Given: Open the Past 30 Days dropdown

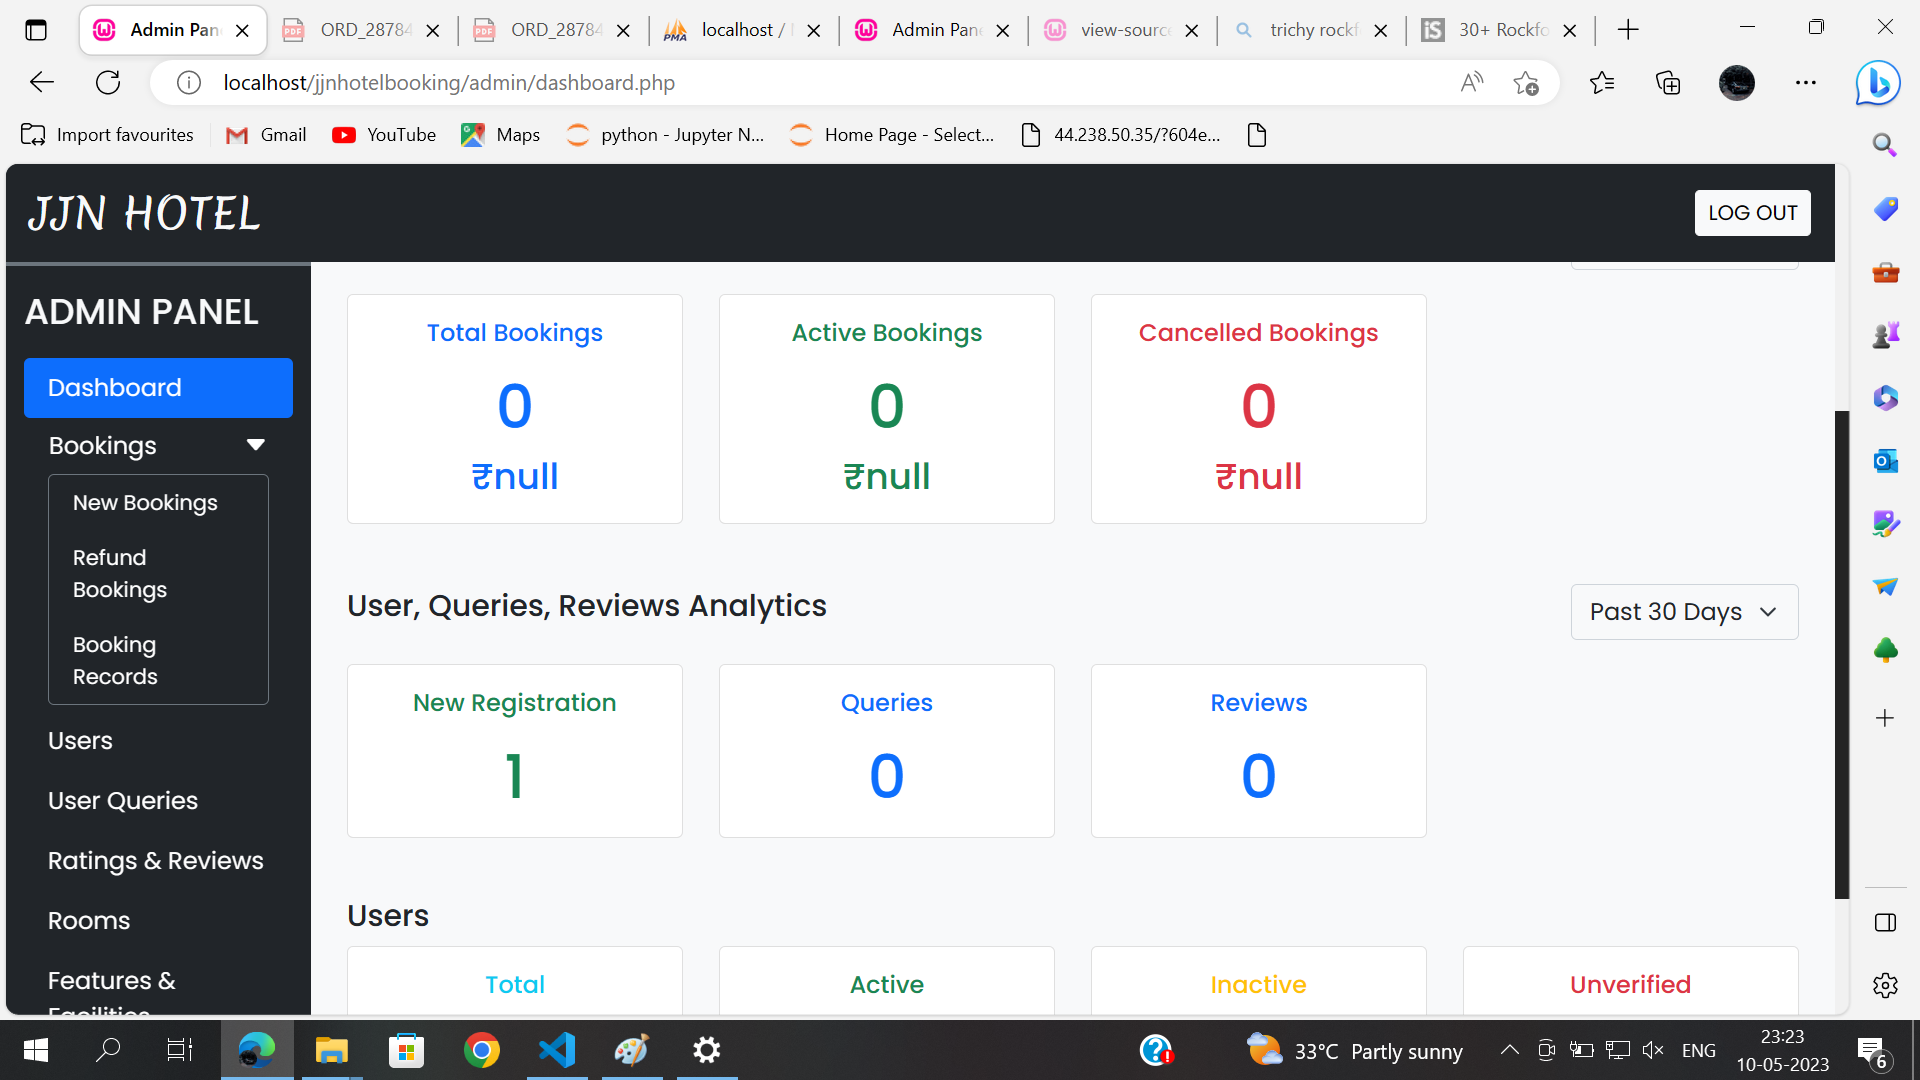Looking at the screenshot, I should [1684, 611].
